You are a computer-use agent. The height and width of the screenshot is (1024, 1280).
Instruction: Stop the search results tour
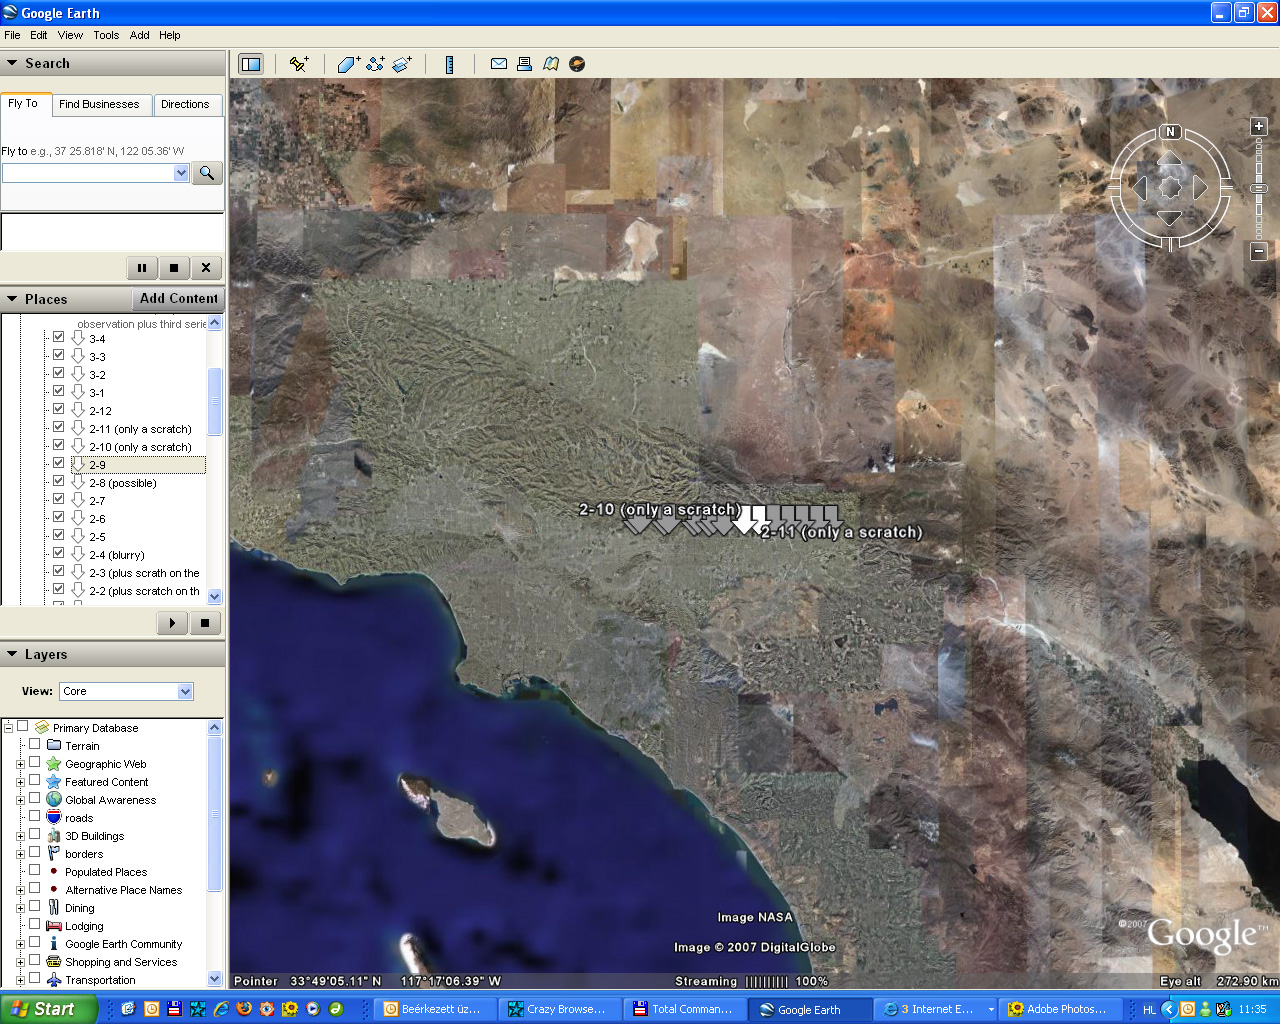coord(174,268)
